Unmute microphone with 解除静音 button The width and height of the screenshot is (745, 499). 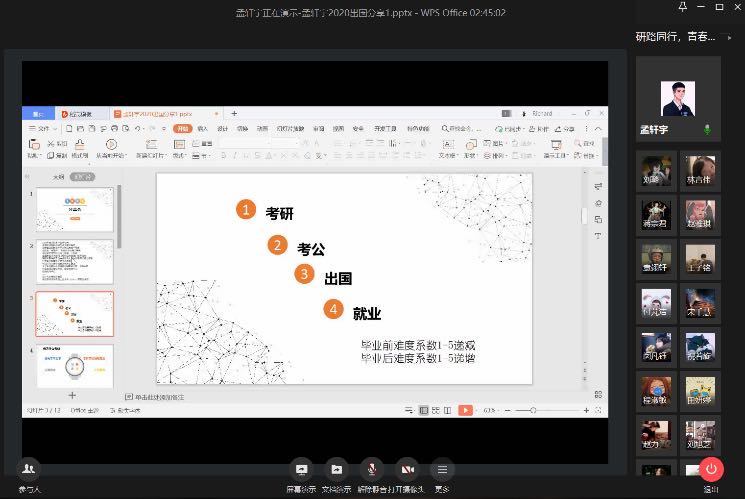point(372,470)
